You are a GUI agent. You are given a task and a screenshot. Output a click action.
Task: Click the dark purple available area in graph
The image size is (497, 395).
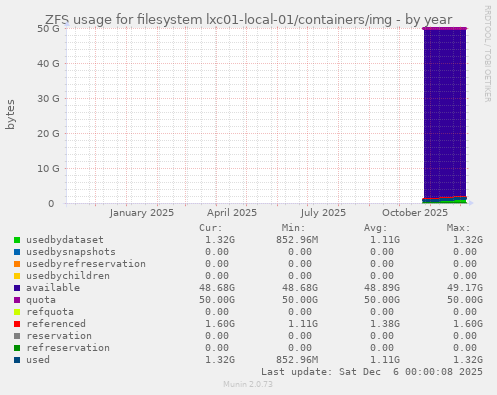[x=445, y=113]
